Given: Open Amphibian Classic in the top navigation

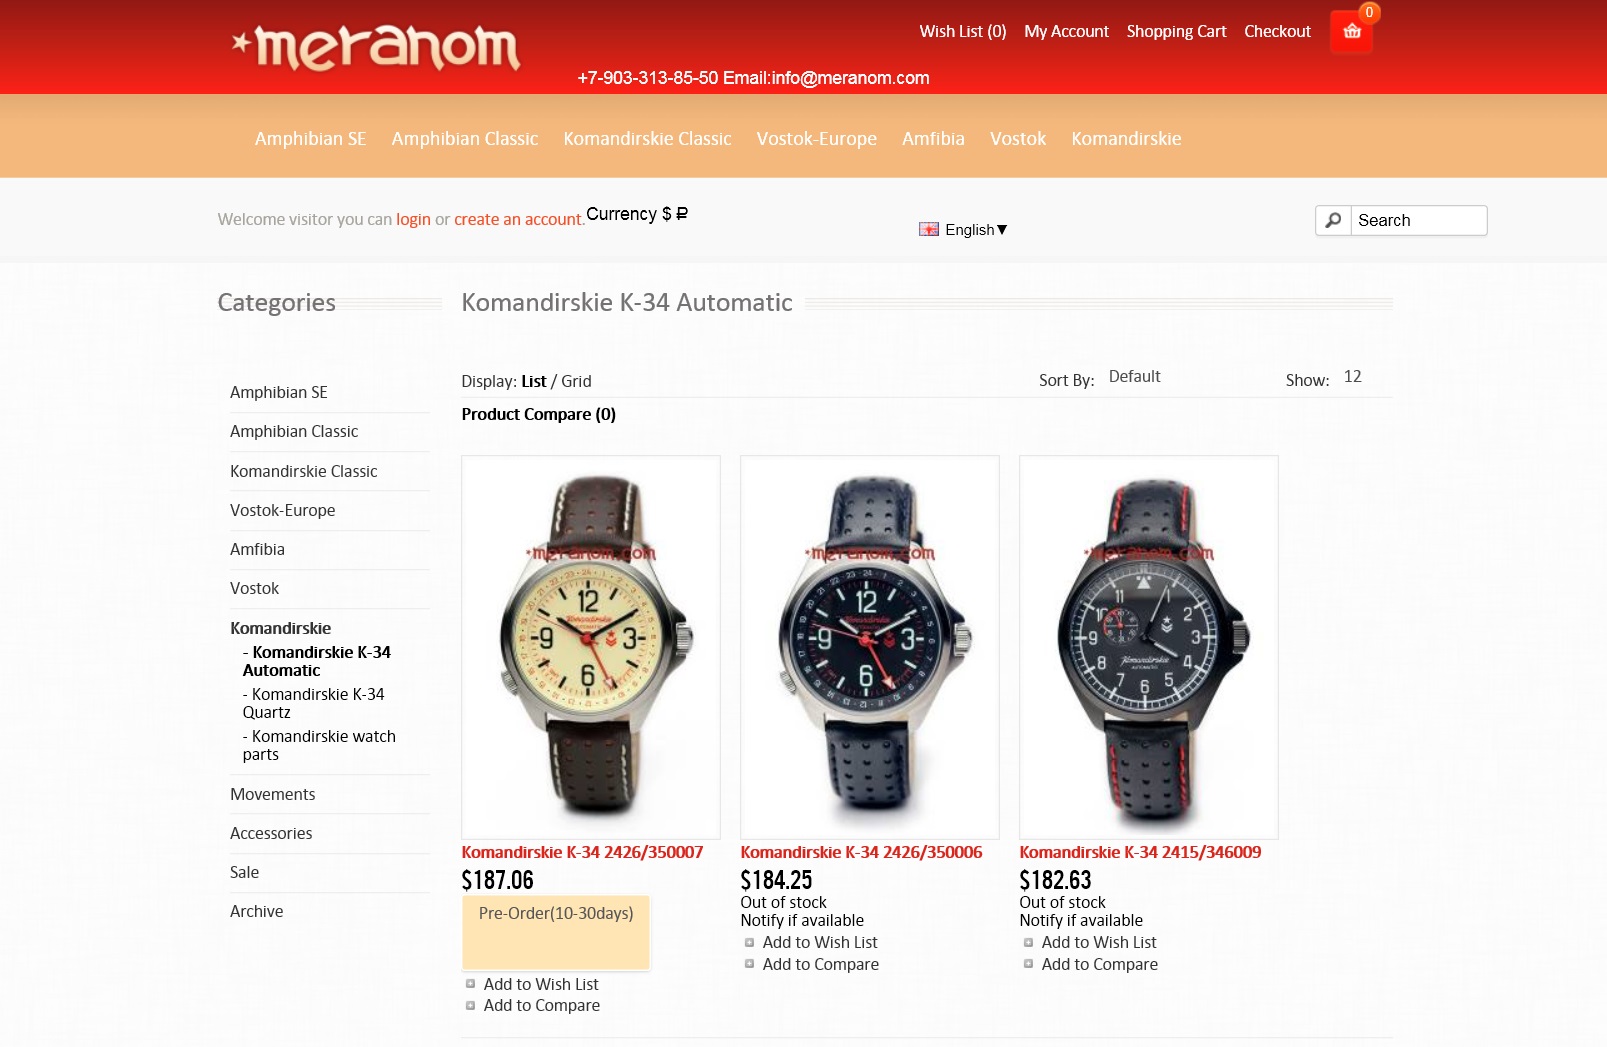Looking at the screenshot, I should pyautogui.click(x=465, y=138).
